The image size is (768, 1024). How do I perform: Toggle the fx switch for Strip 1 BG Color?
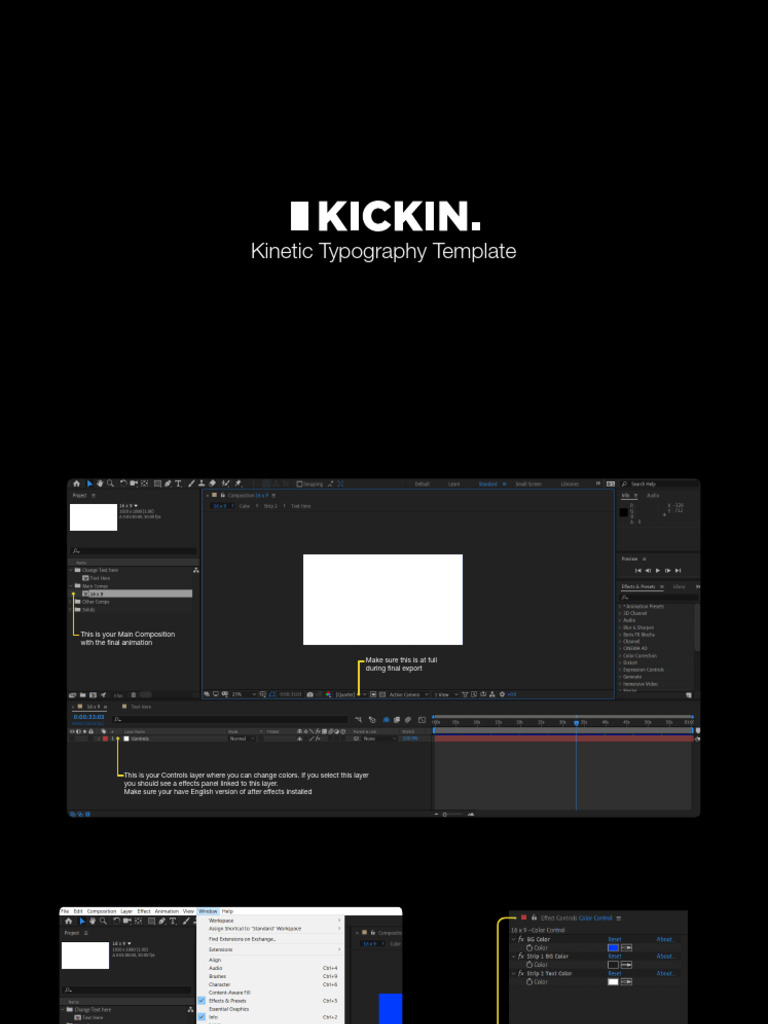coord(521,956)
